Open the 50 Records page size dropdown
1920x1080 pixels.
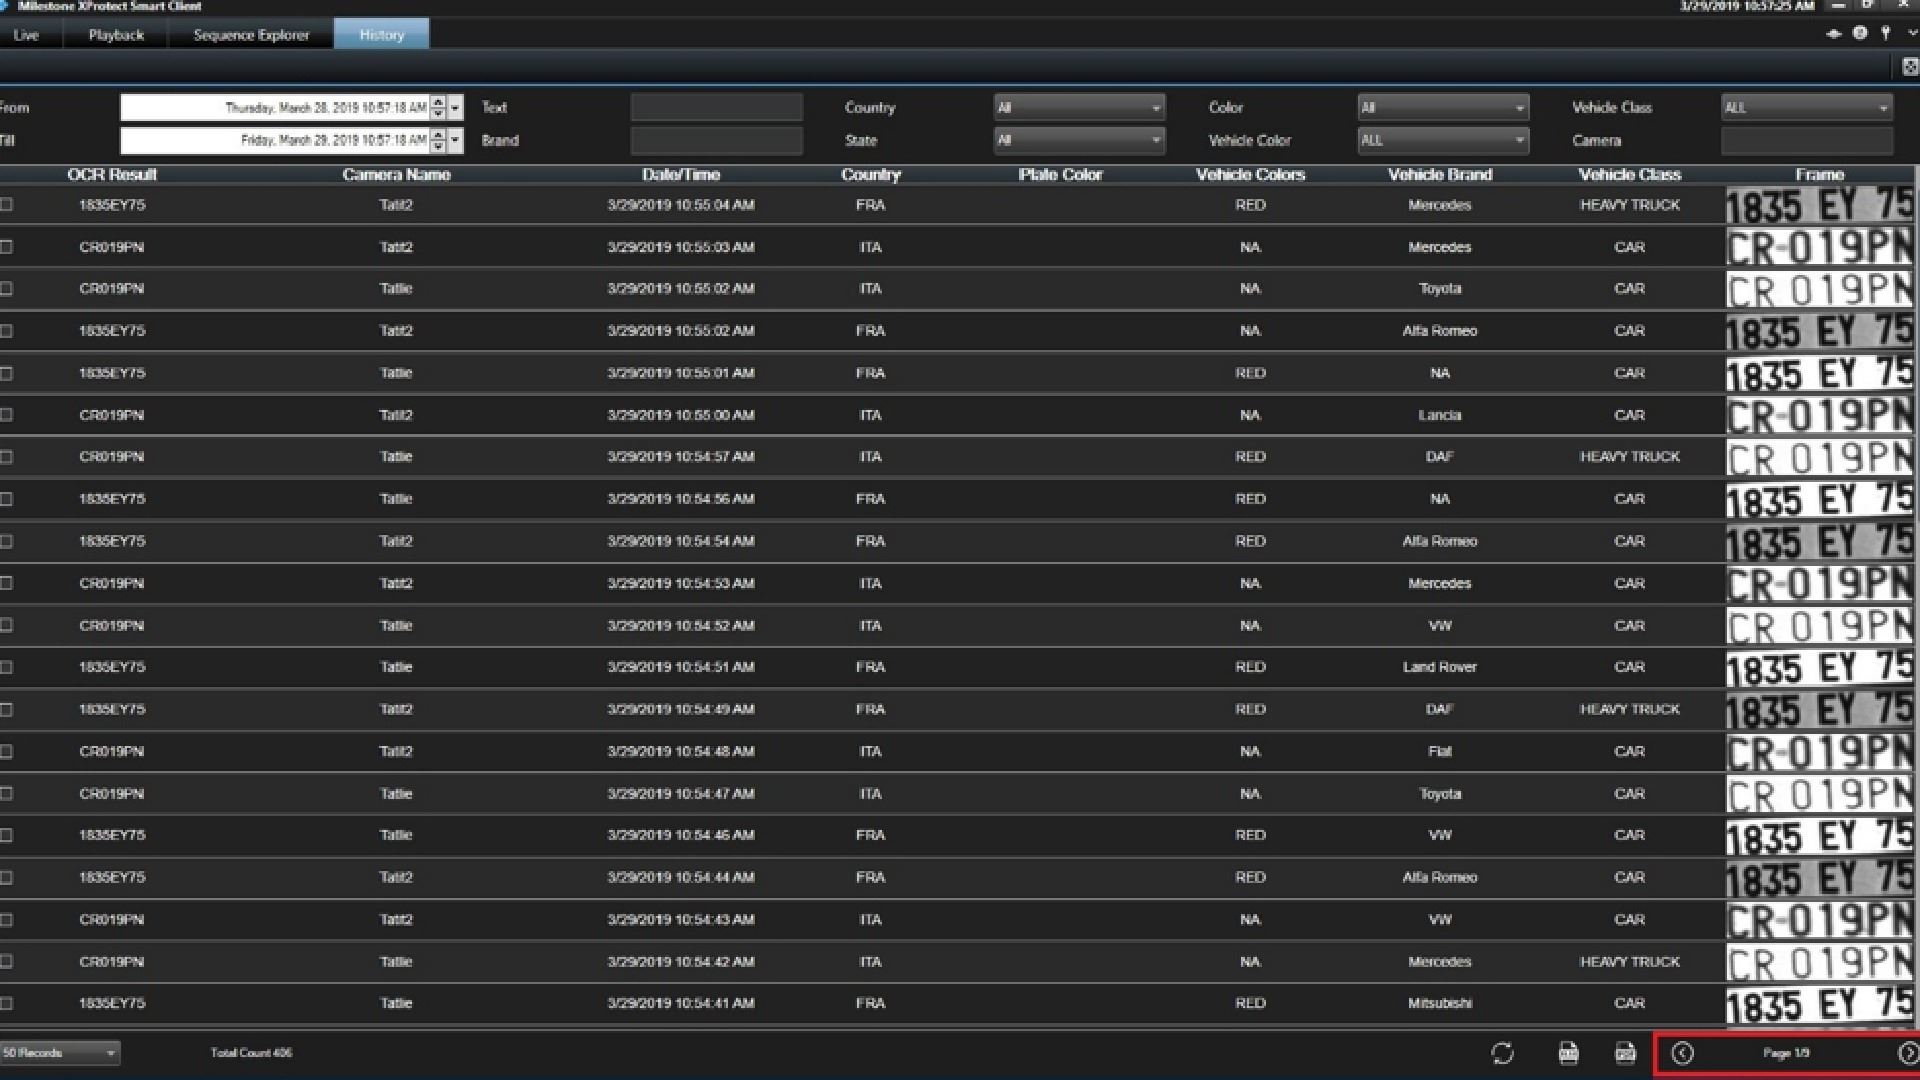(60, 1052)
